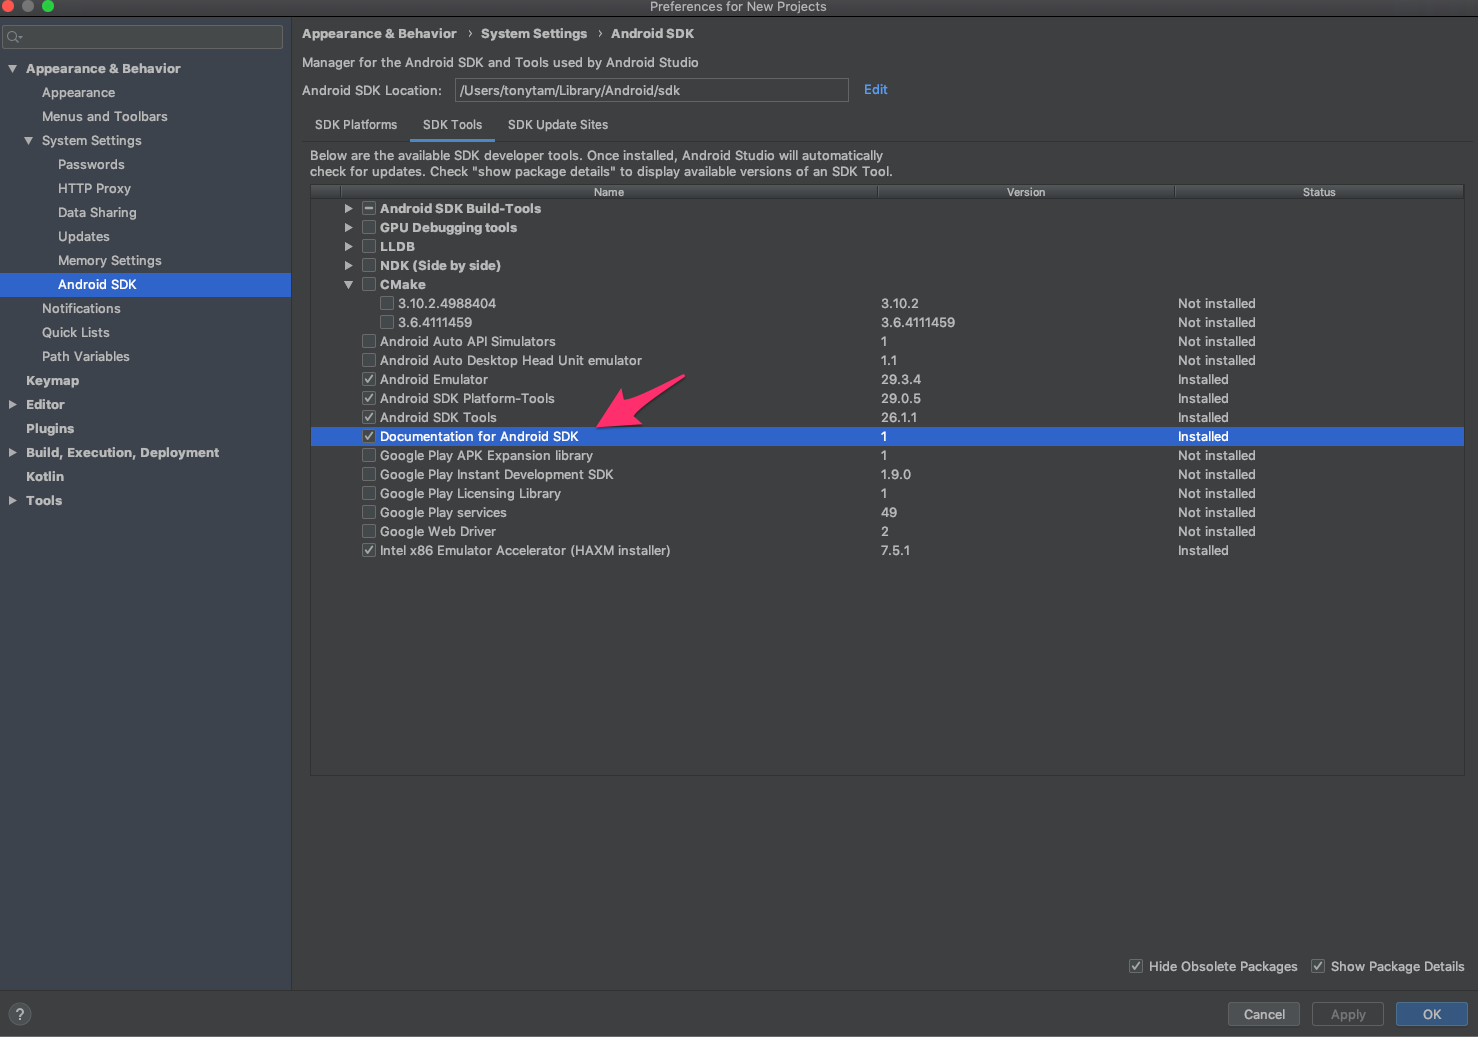Image resolution: width=1478 pixels, height=1037 pixels.
Task: Open Memory Settings page
Action: [x=109, y=260]
